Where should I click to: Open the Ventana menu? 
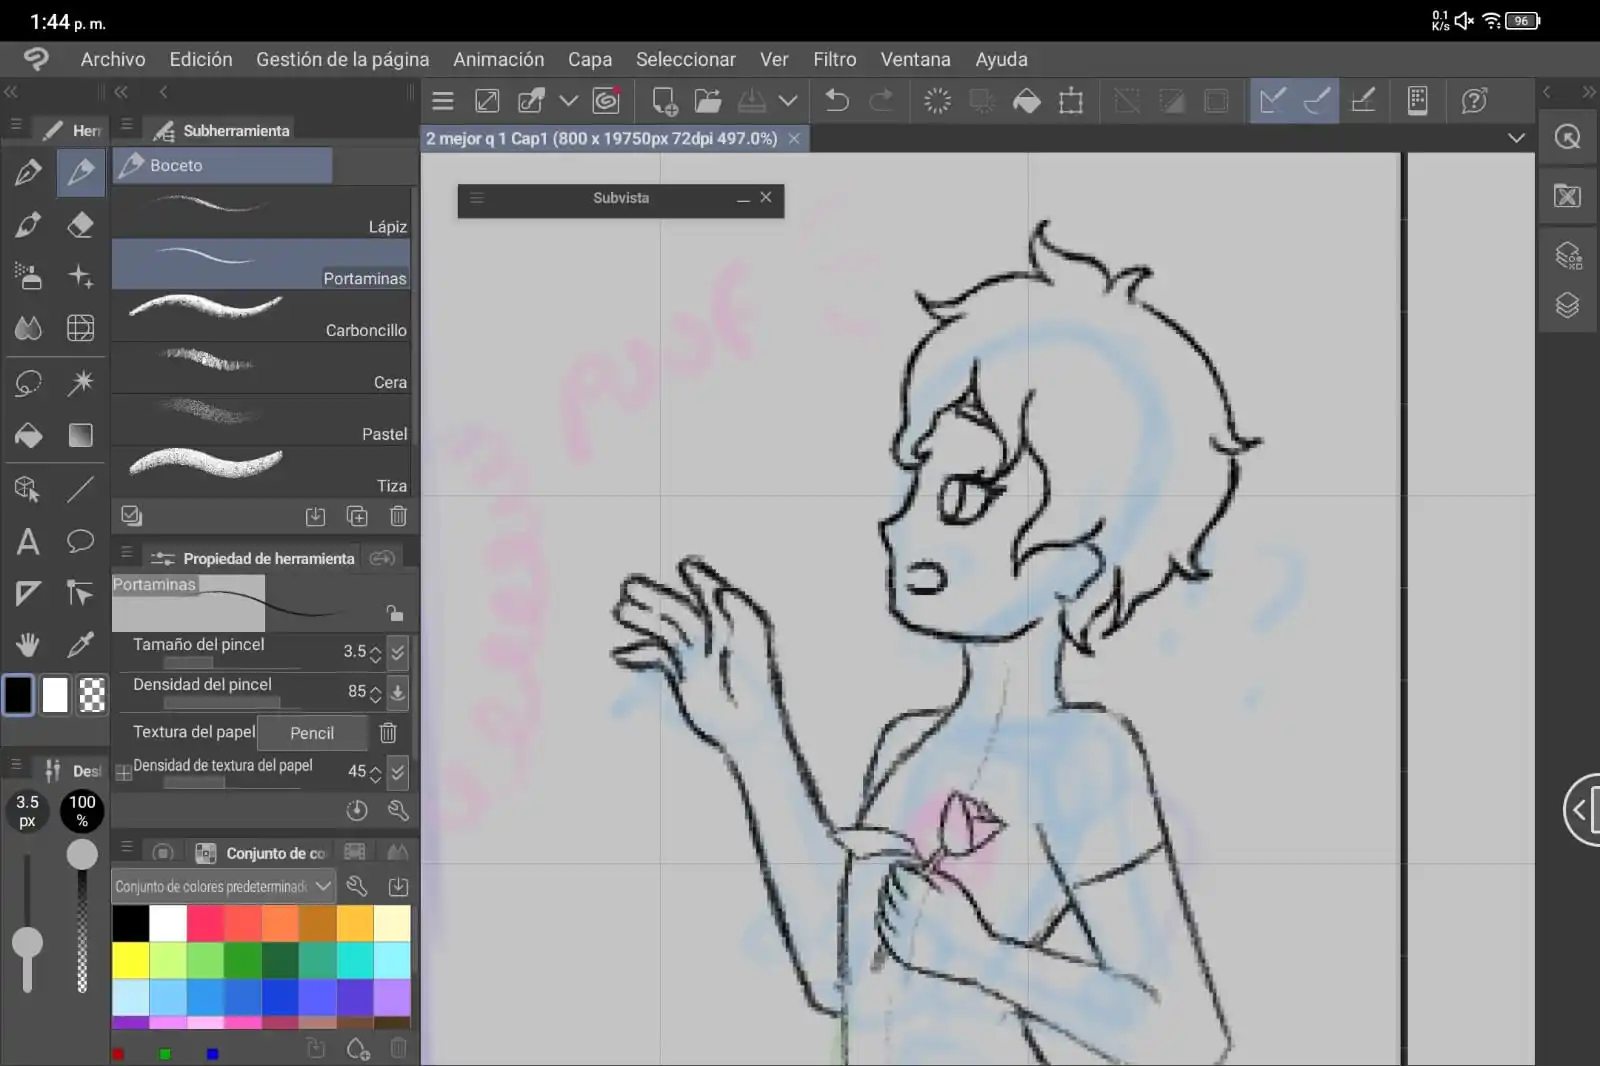coord(916,59)
